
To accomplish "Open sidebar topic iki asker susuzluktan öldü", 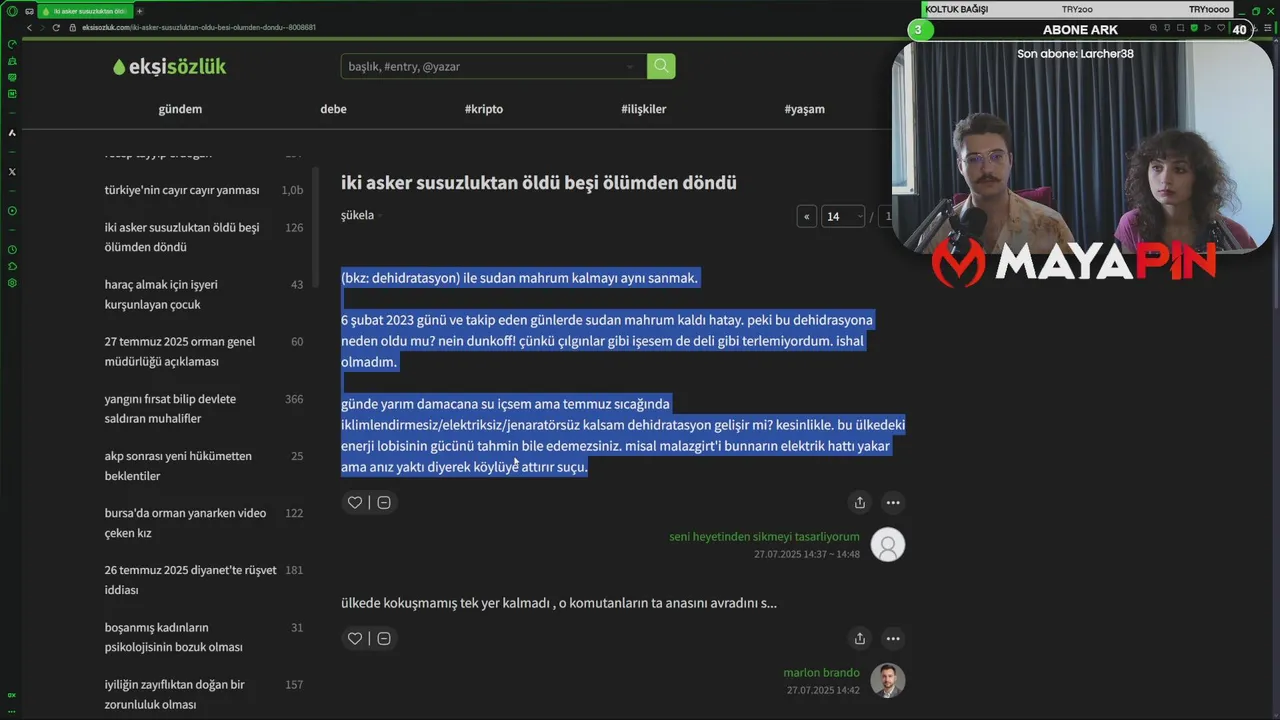I will tap(182, 237).
